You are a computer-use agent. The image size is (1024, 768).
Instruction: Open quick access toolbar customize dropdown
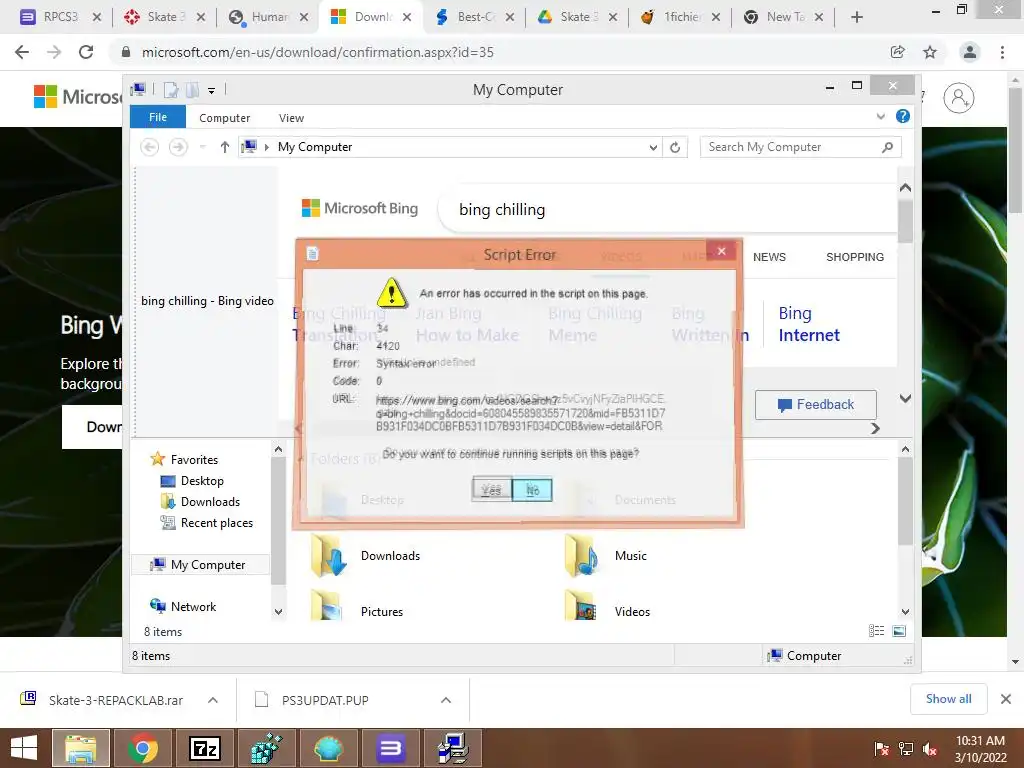(x=212, y=90)
